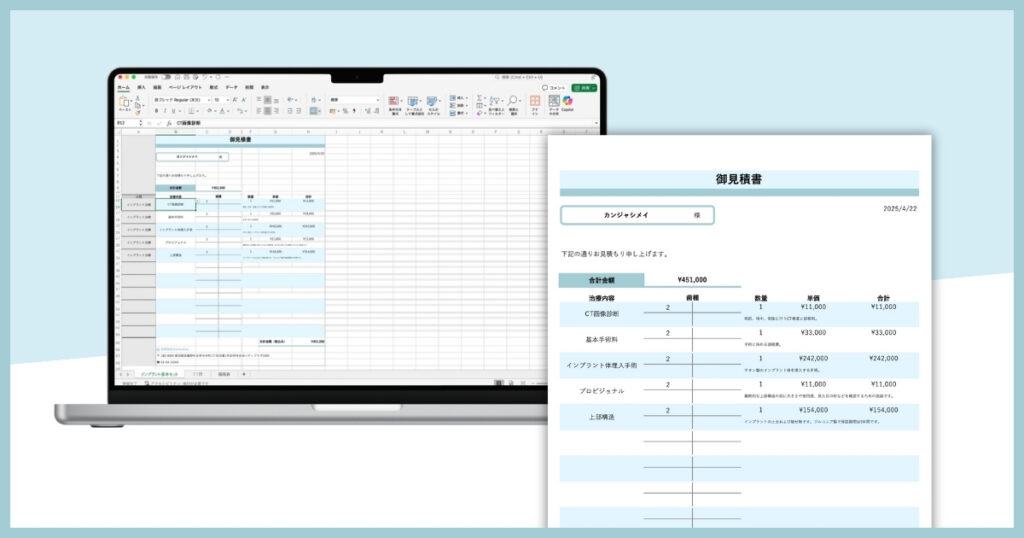Select the インプラント基本セット sheet tab
Image resolution: width=1024 pixels, height=538 pixels.
pyautogui.click(x=159, y=374)
